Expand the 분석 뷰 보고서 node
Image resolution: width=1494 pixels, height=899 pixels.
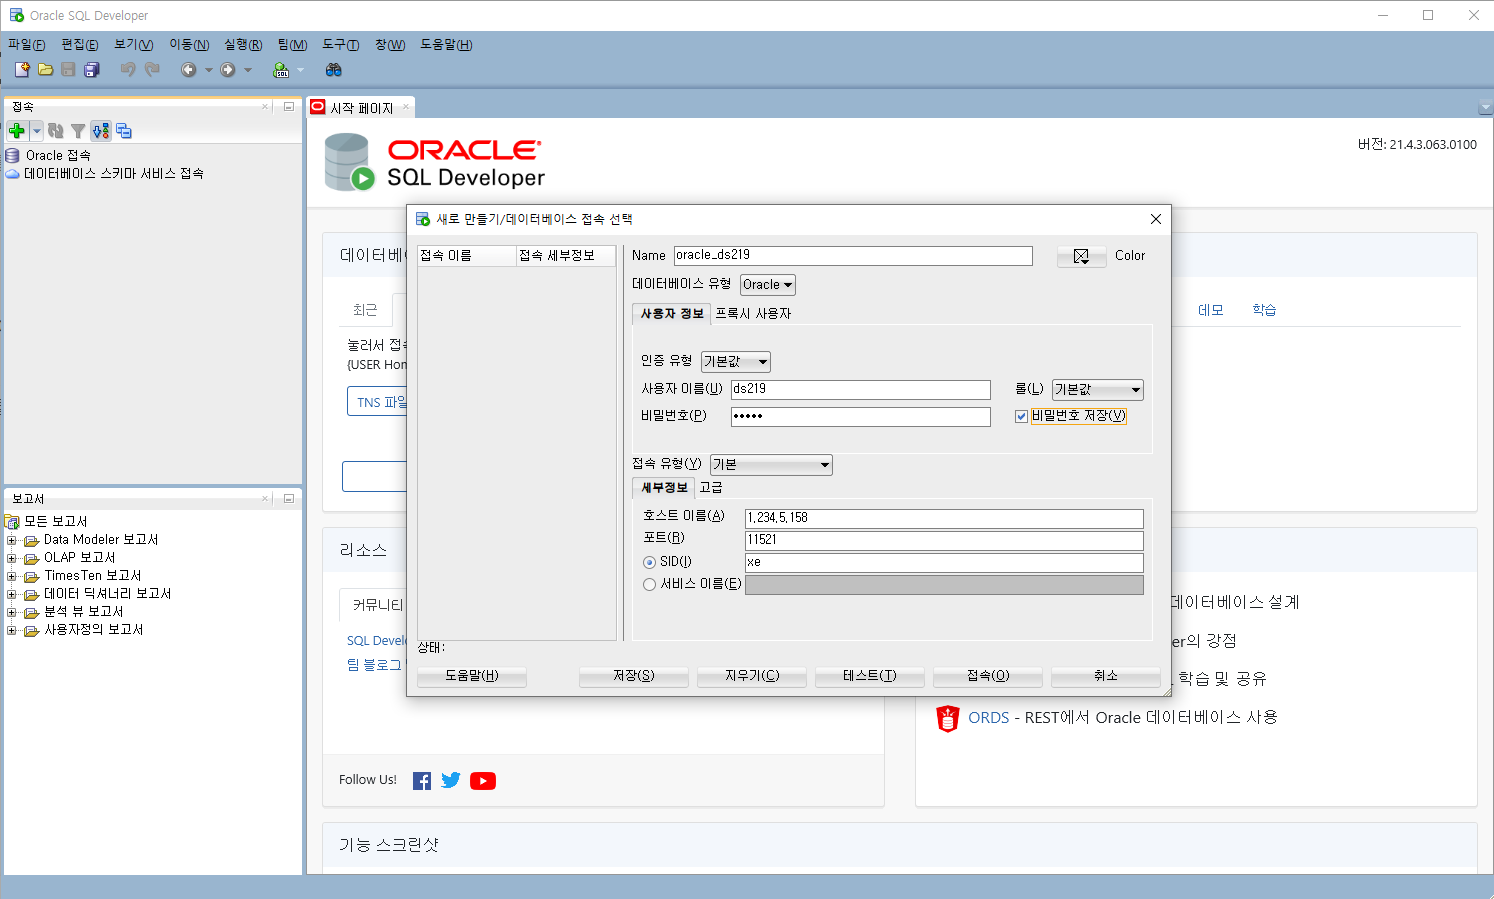click(x=12, y=612)
